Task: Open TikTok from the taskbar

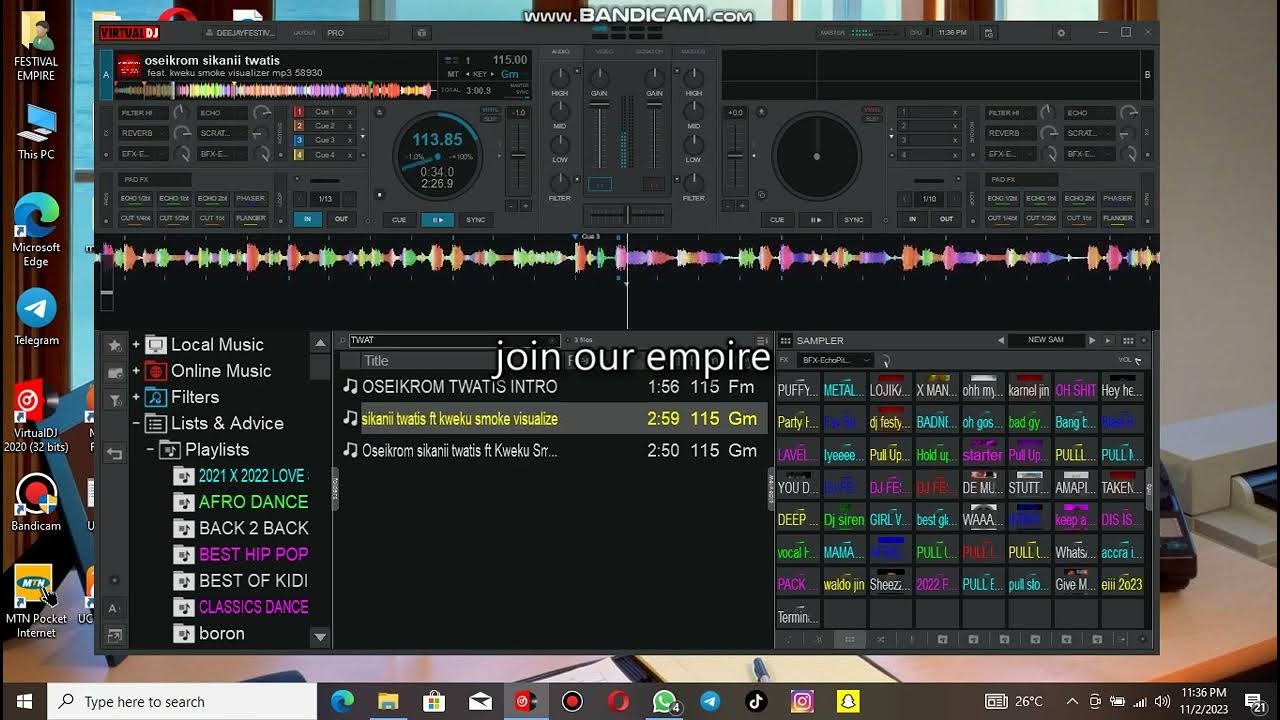Action: click(x=756, y=701)
